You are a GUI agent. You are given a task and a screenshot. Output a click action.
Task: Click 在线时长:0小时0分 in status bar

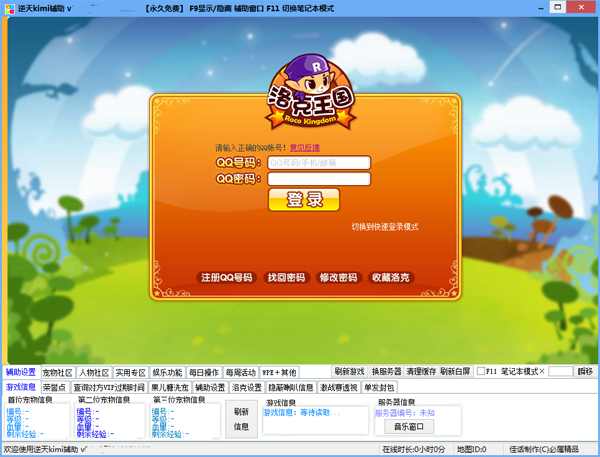pyautogui.click(x=413, y=449)
